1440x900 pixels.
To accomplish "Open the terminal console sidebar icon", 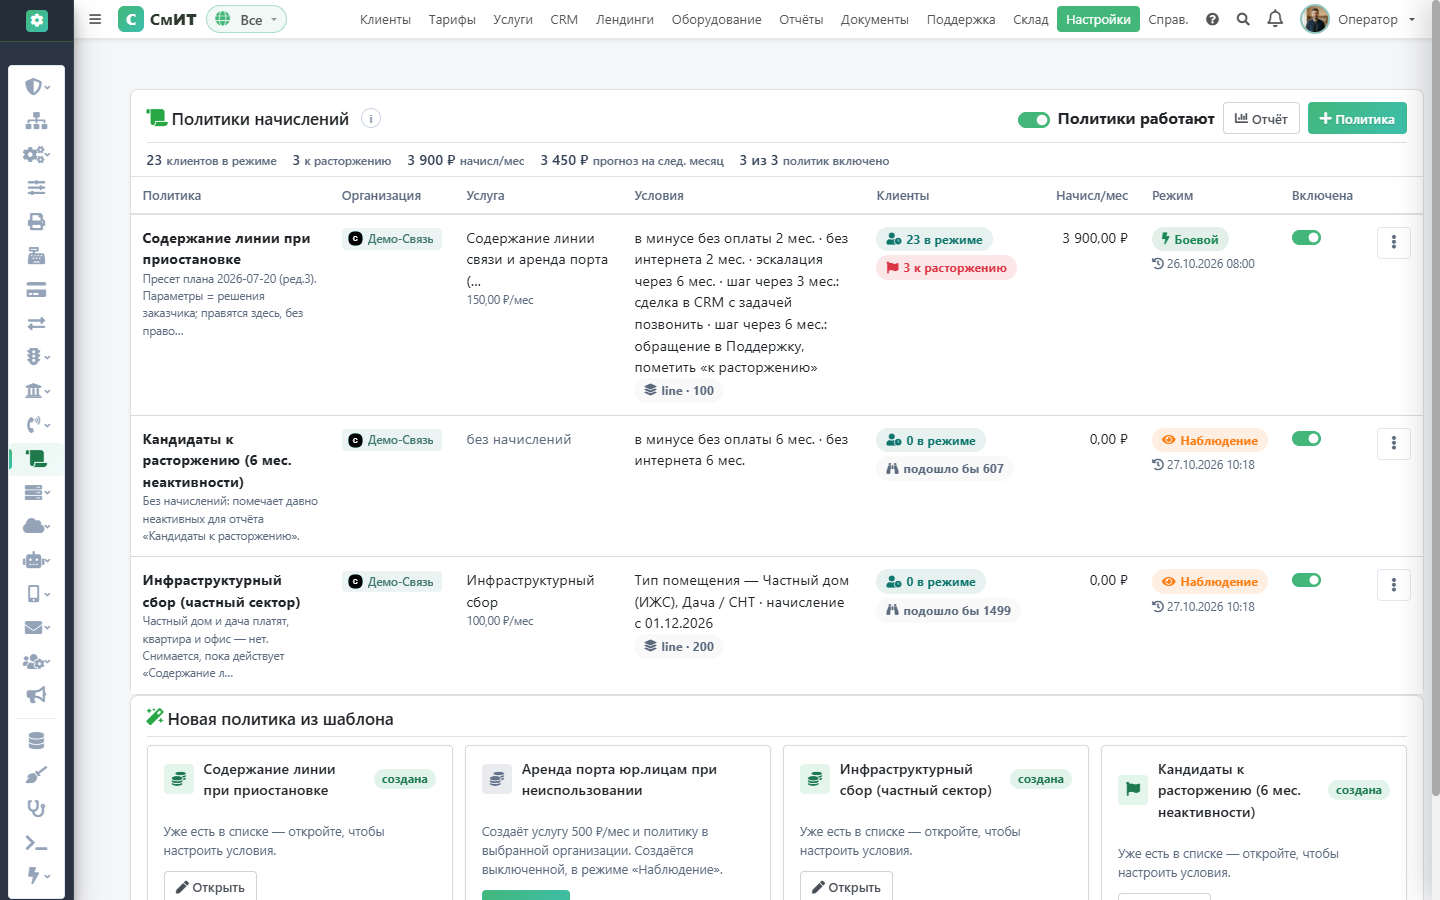I will pyautogui.click(x=36, y=842).
